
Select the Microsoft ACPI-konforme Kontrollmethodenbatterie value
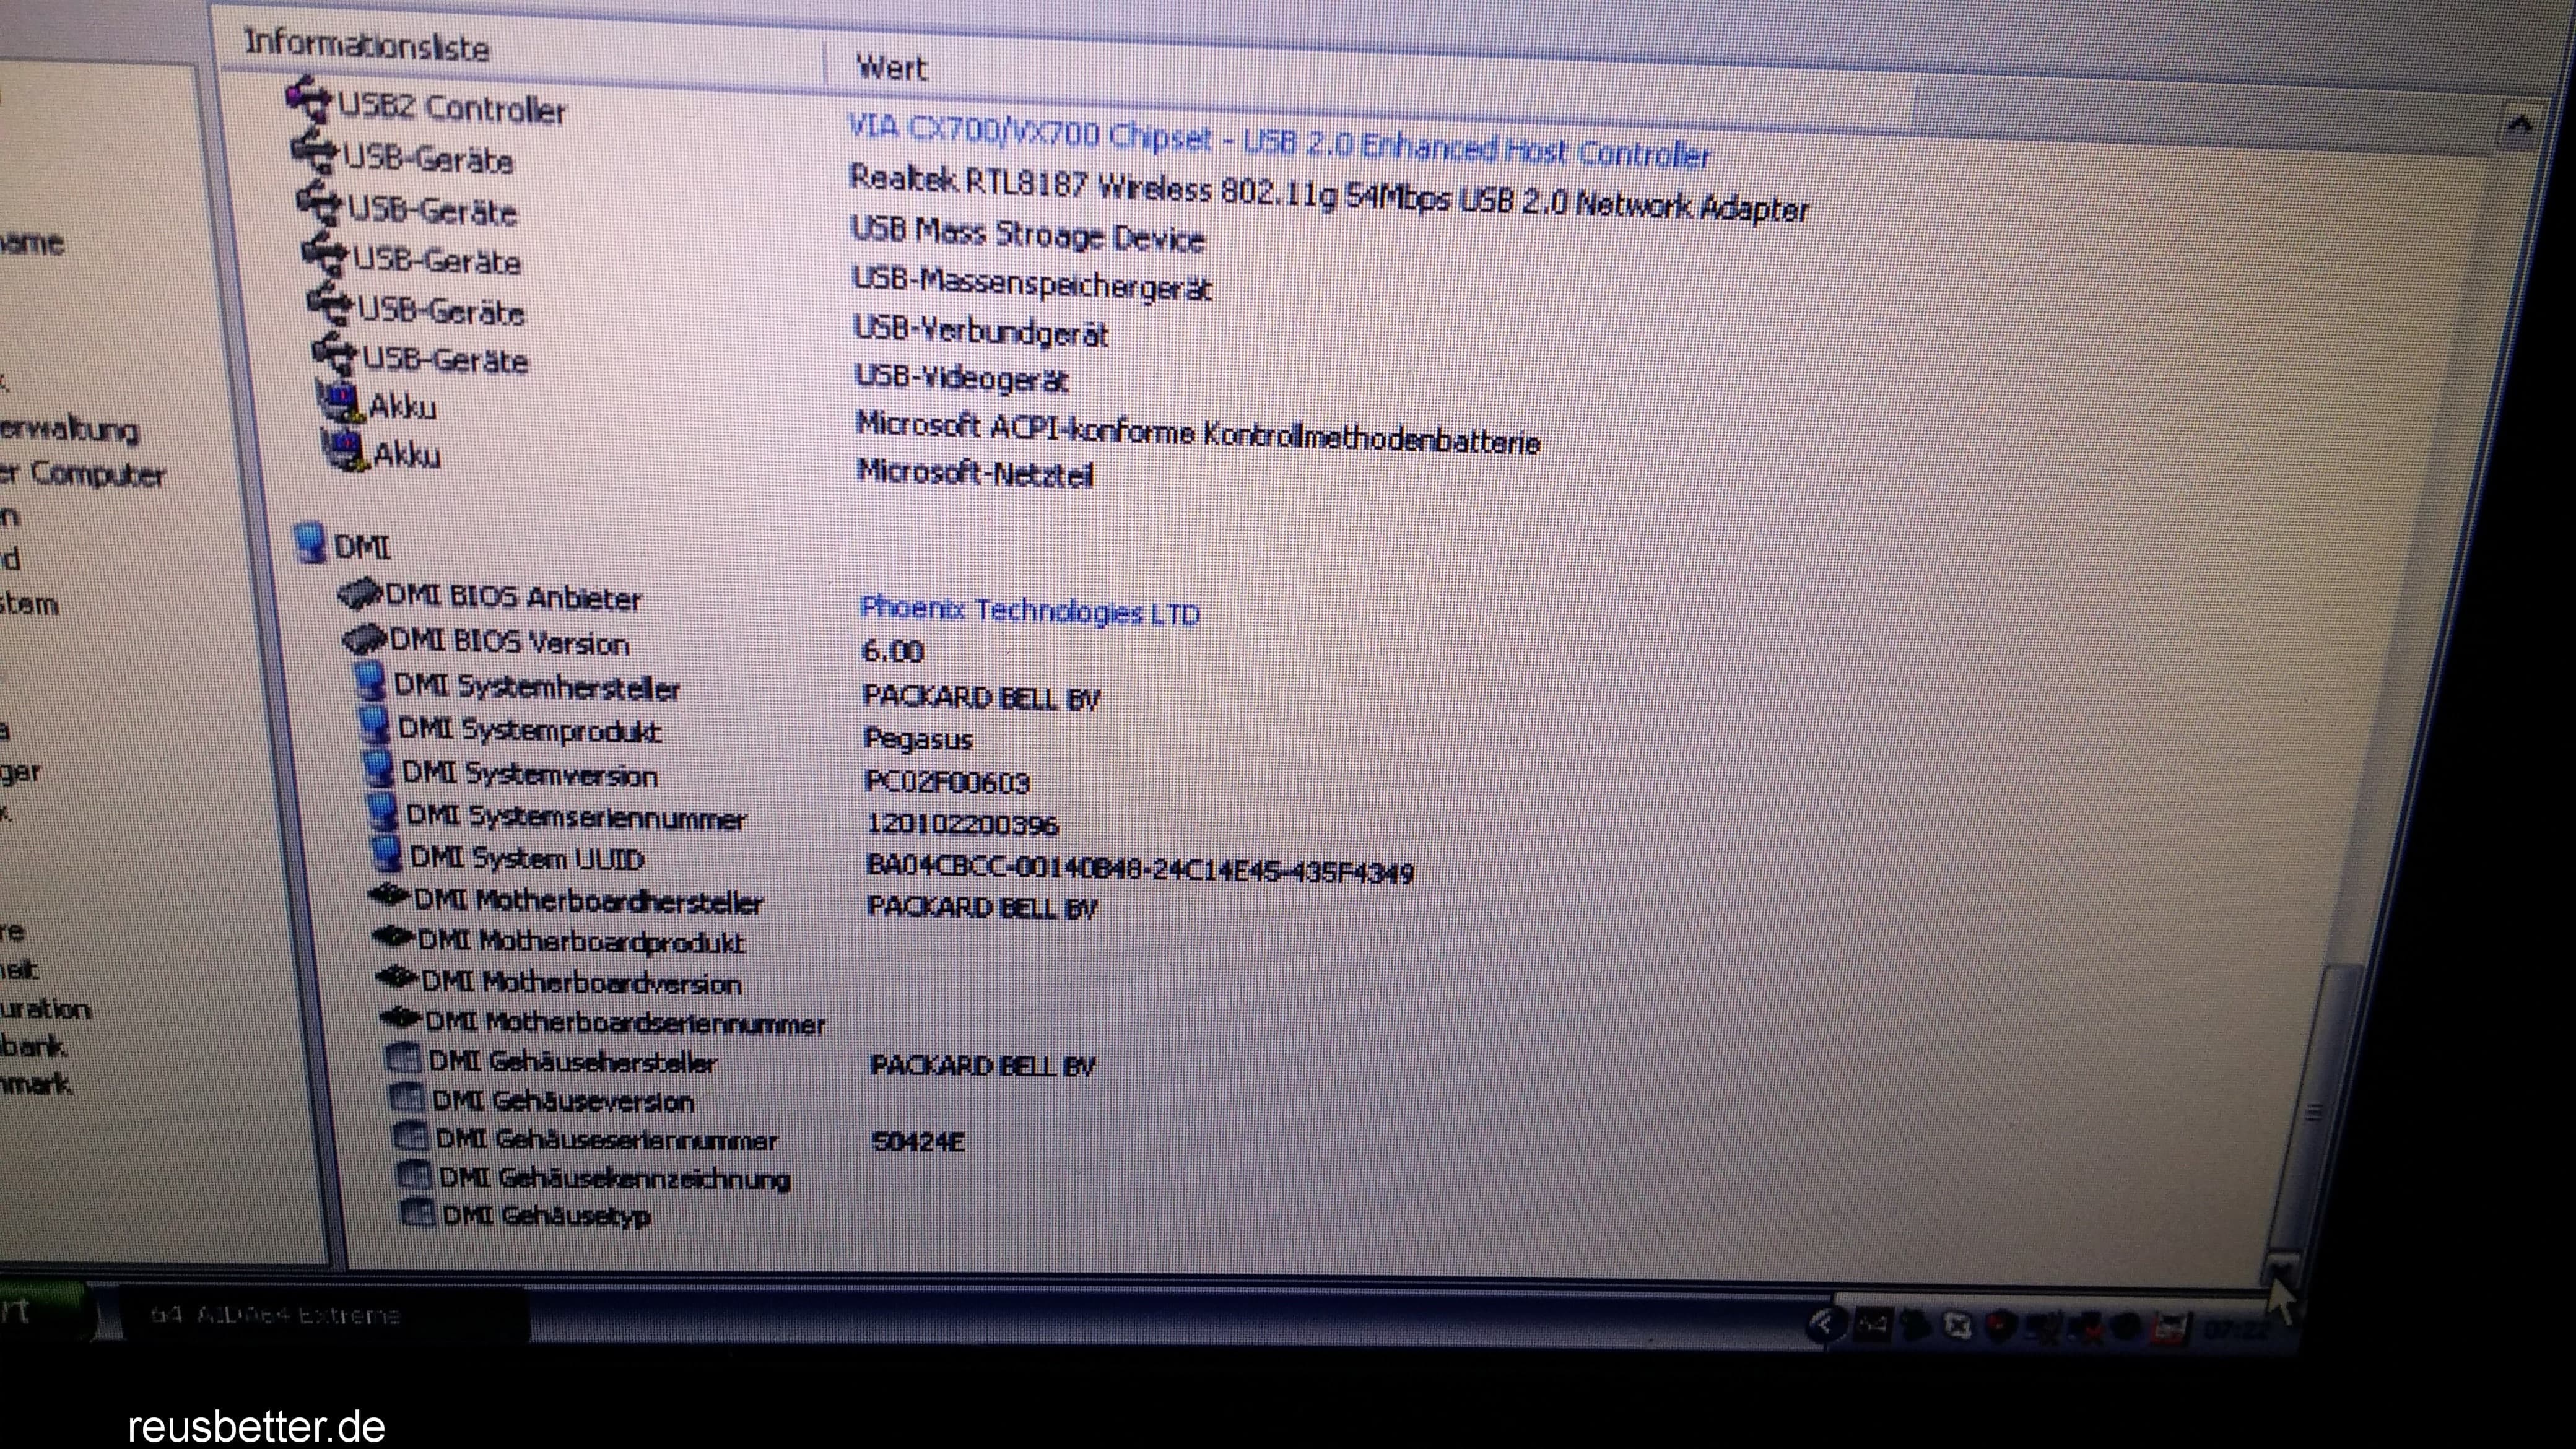(1198, 434)
